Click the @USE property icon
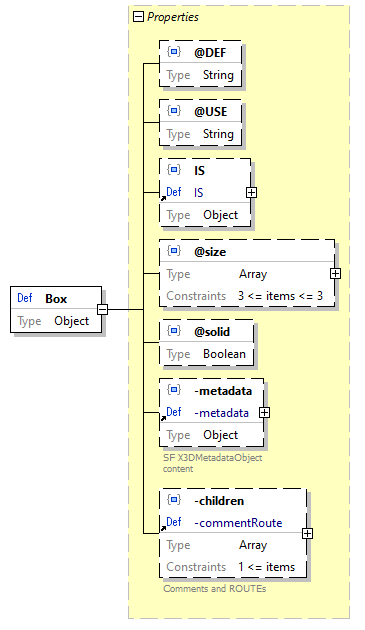 pyautogui.click(x=174, y=110)
